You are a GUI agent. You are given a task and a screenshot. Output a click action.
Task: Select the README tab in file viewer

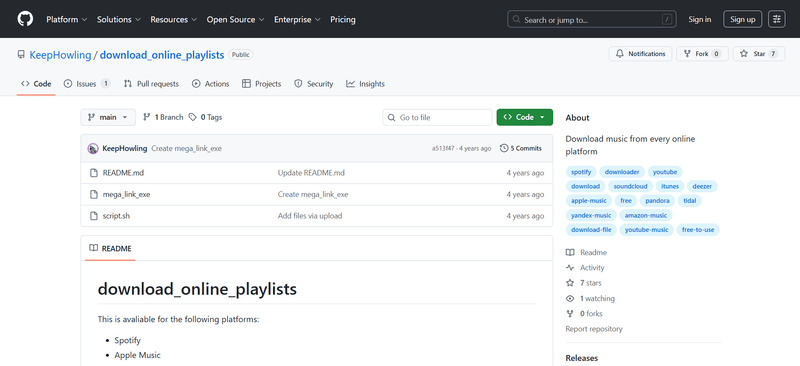[110, 249]
